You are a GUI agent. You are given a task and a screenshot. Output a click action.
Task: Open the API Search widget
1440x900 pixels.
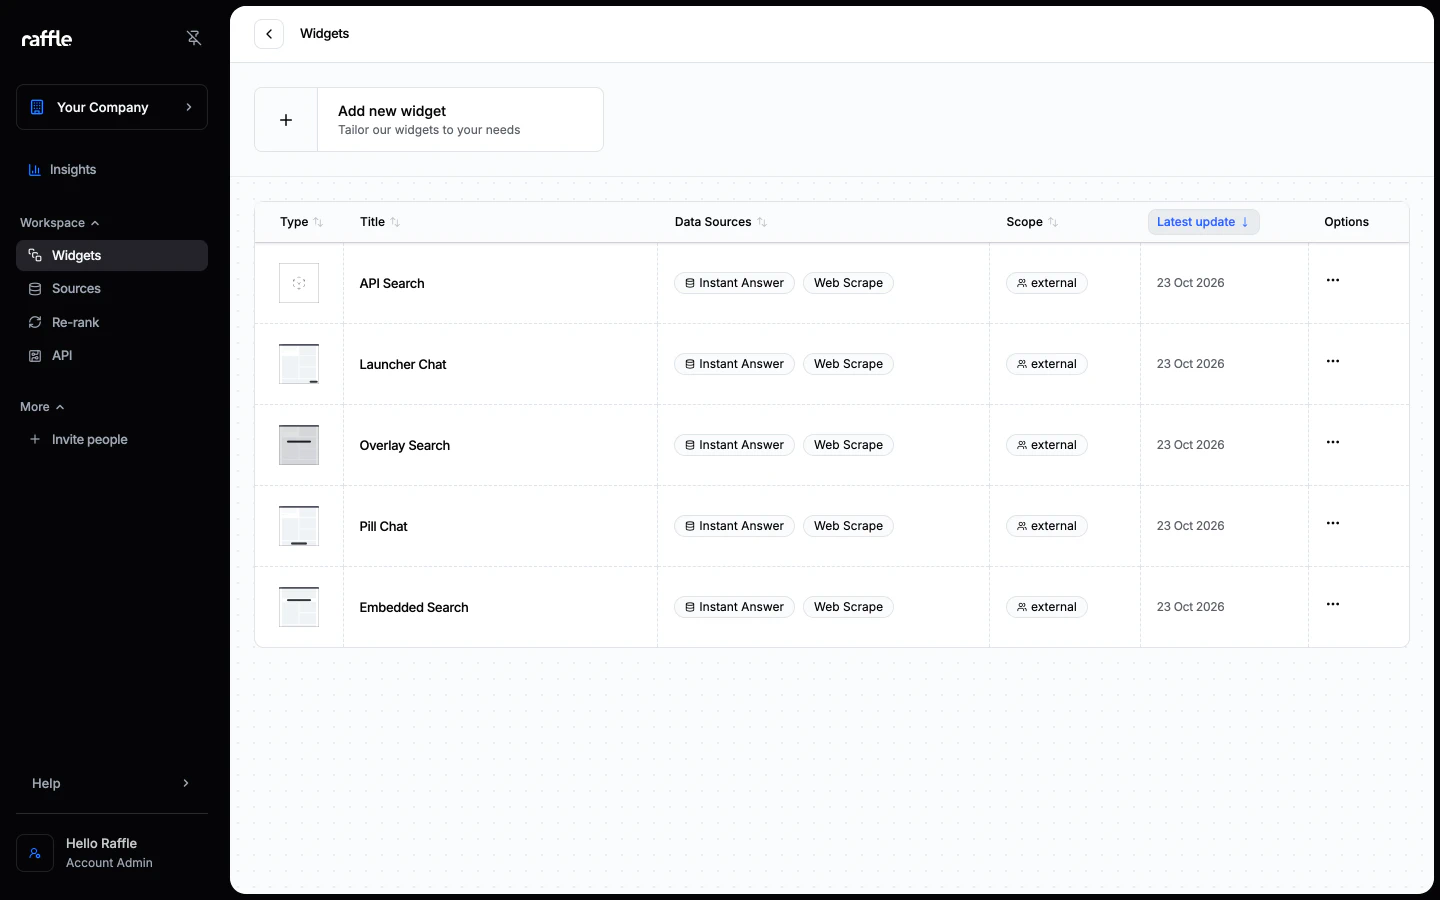pyautogui.click(x=392, y=283)
